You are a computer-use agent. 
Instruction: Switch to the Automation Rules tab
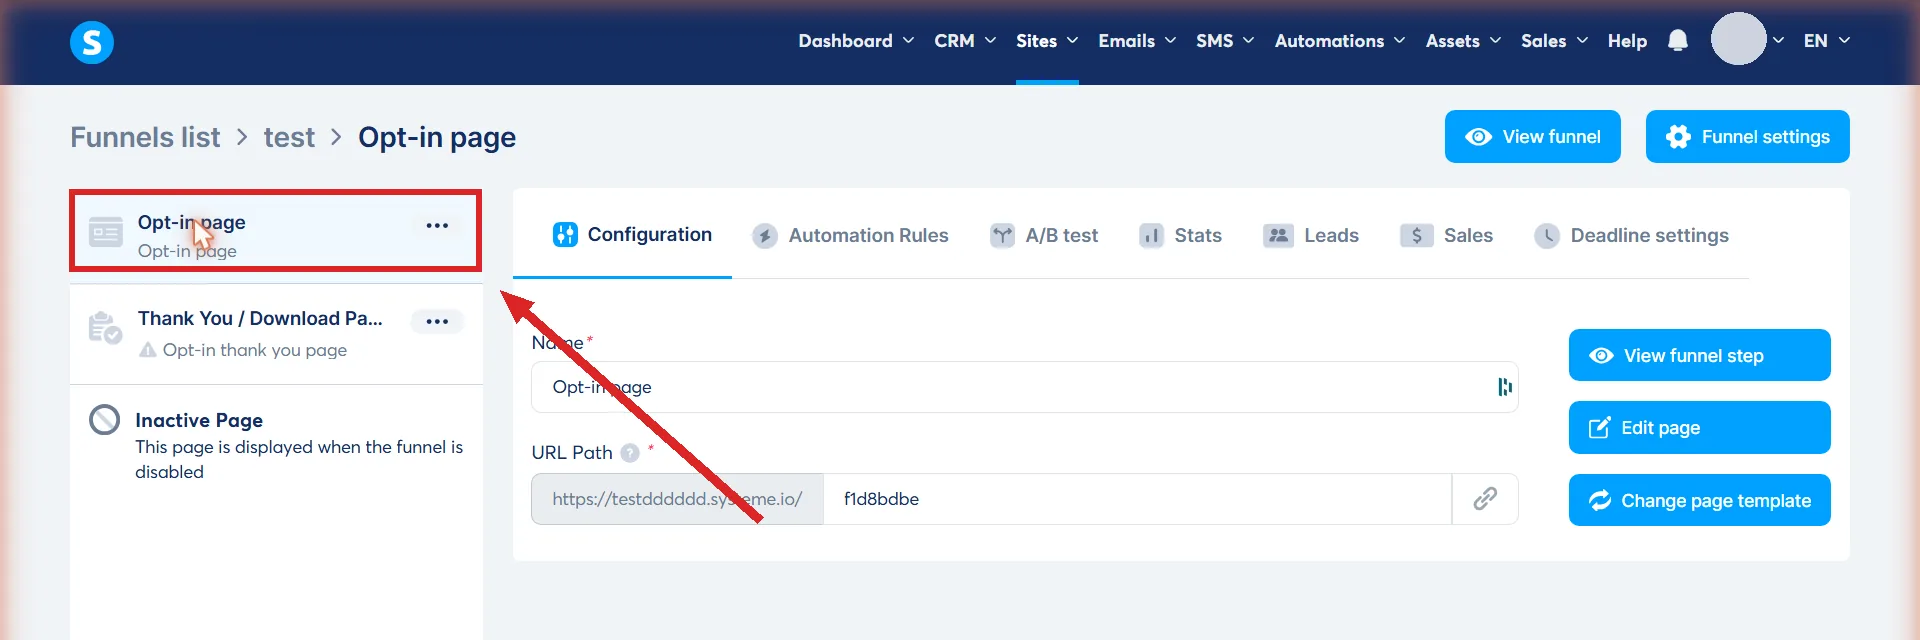tap(850, 235)
